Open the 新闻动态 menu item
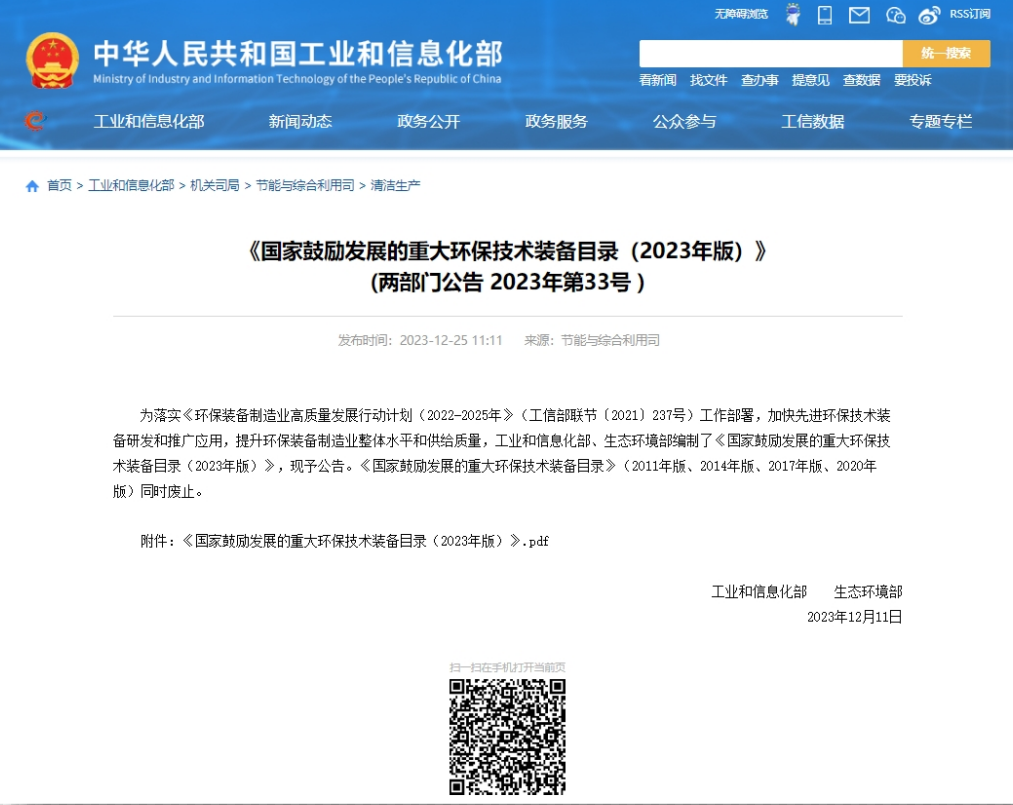This screenshot has height=805, width=1013. [299, 121]
